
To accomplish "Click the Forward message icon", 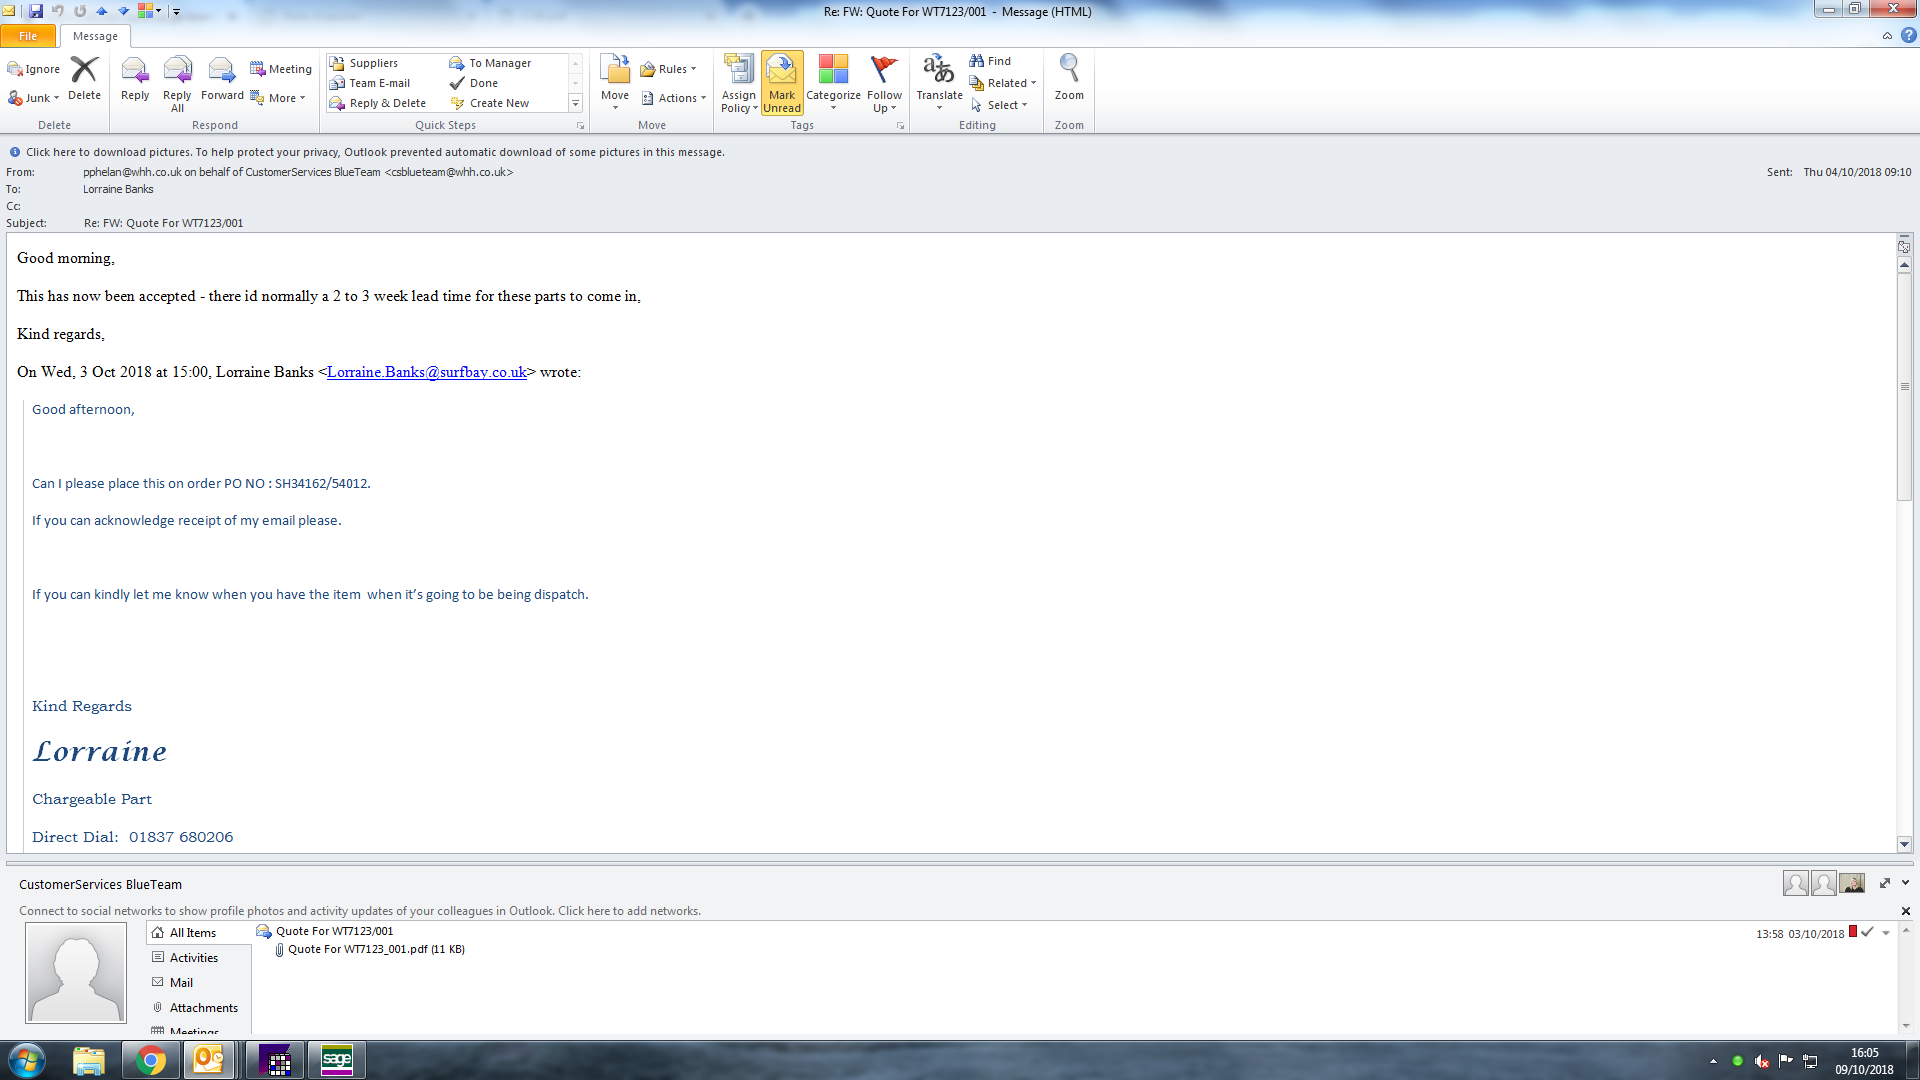I will [222, 79].
